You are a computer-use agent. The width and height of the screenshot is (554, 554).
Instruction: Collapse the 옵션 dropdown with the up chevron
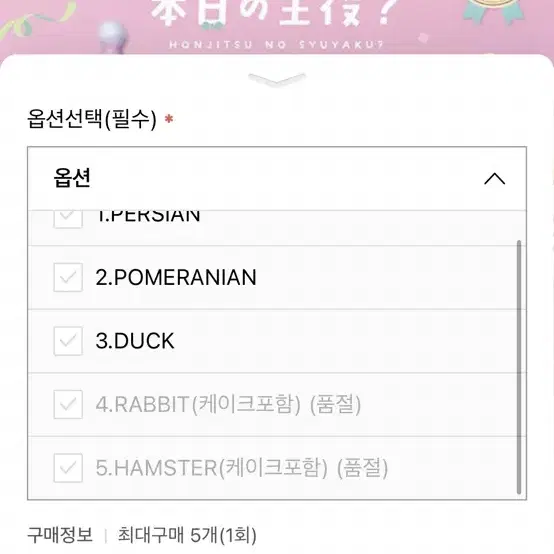click(x=494, y=179)
